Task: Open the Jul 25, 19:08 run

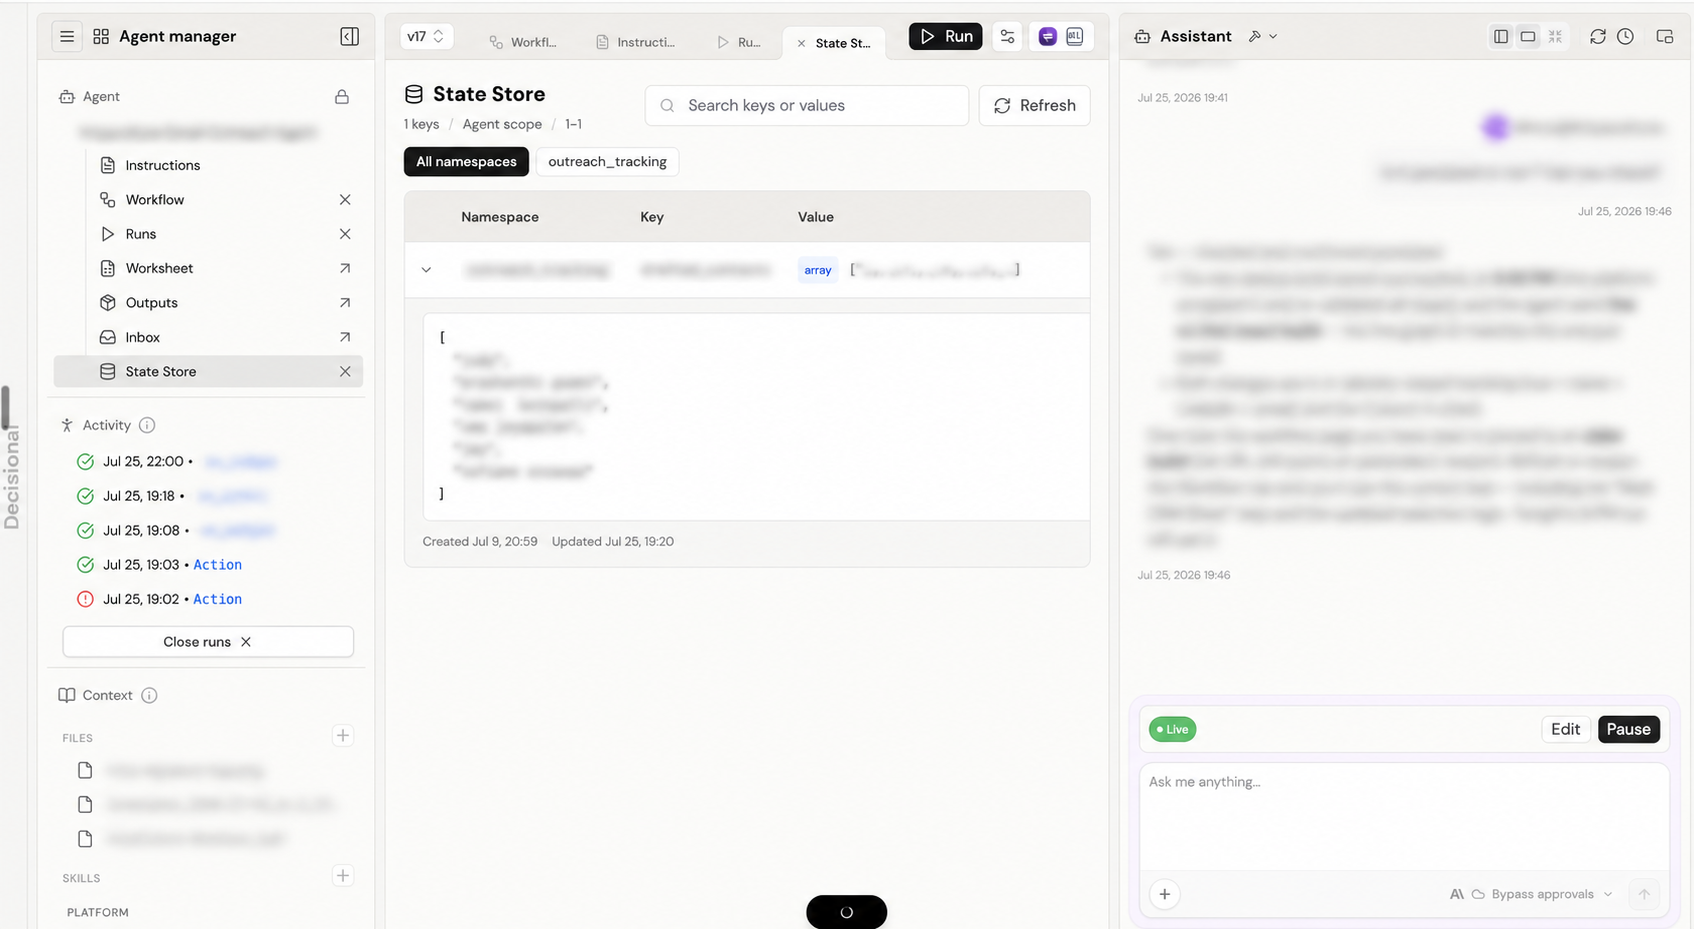Action: pos(175,530)
